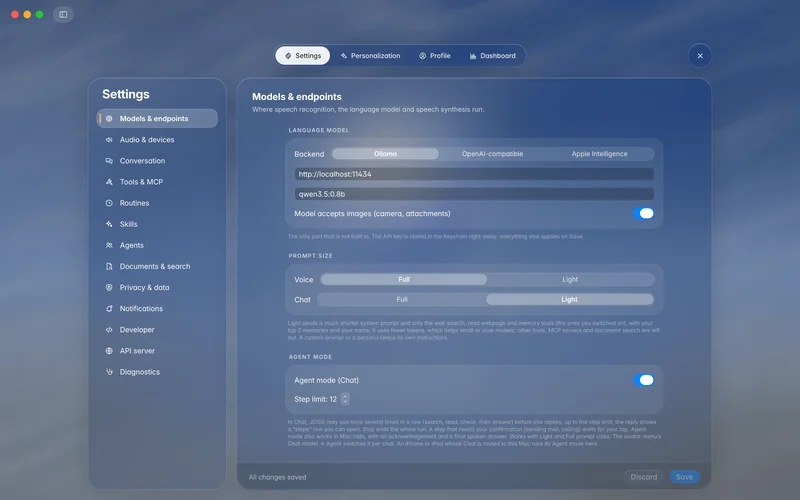Open the Routines section
800x500 pixels.
pos(157,203)
